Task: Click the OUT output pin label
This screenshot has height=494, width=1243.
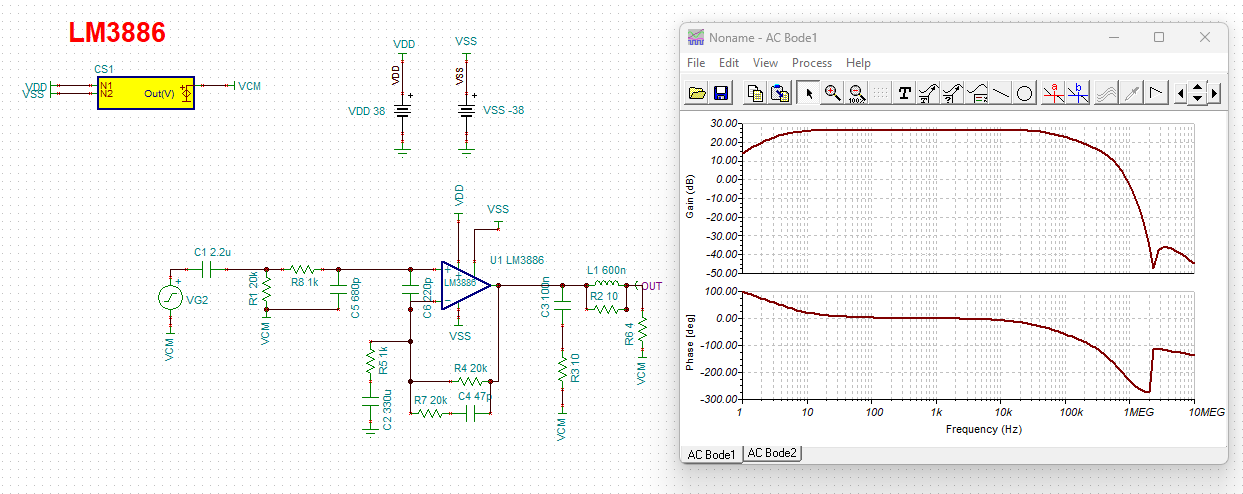Action: coord(652,286)
